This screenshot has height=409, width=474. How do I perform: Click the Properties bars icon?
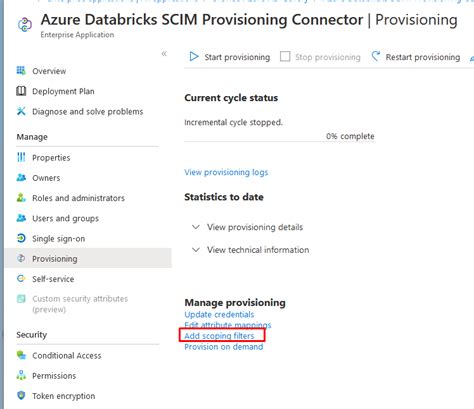[21, 157]
